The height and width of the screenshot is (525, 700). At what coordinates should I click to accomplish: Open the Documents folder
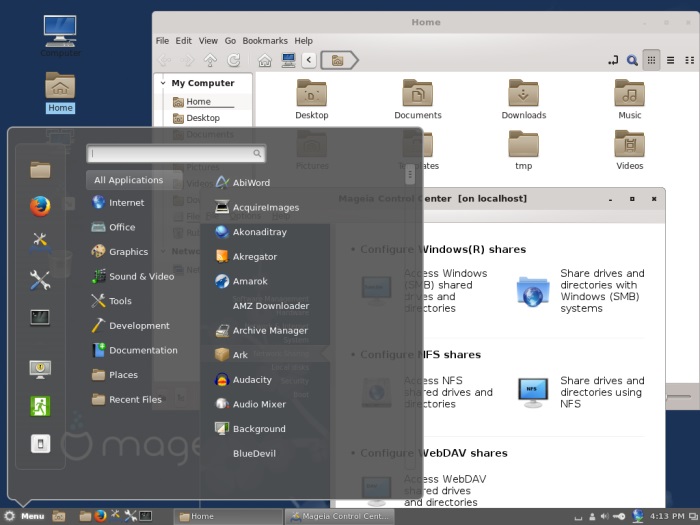tap(417, 100)
